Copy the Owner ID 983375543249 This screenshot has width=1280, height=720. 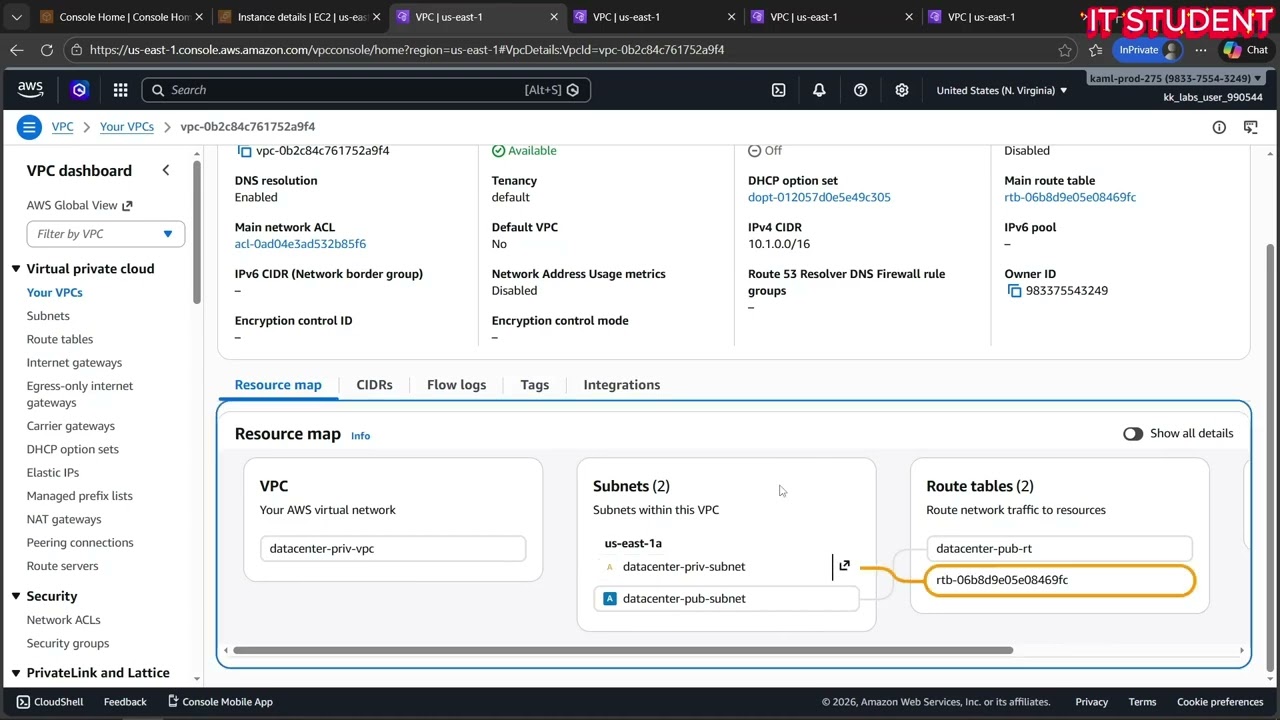(x=1014, y=291)
